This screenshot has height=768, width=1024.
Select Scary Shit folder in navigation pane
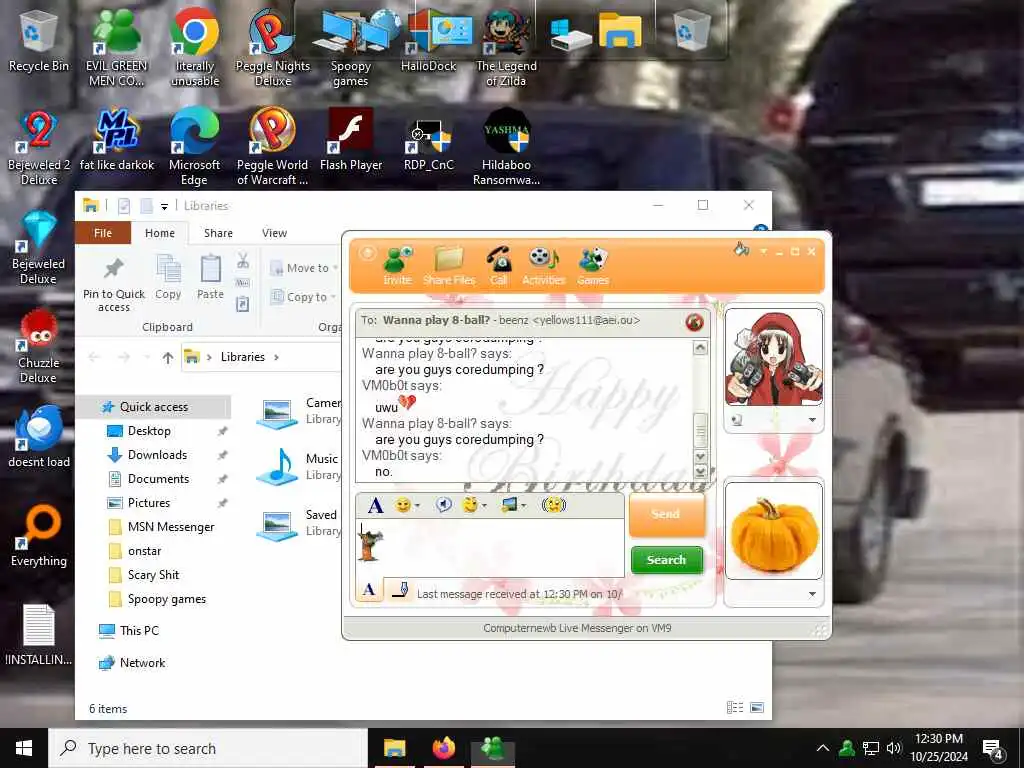coord(153,575)
